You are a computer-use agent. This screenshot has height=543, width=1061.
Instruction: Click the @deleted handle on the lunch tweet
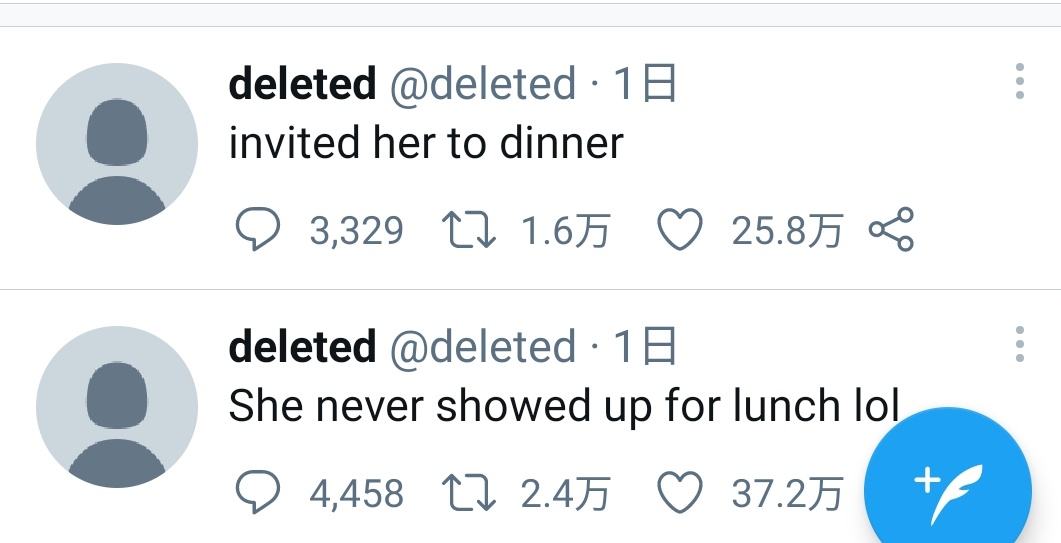click(x=482, y=347)
